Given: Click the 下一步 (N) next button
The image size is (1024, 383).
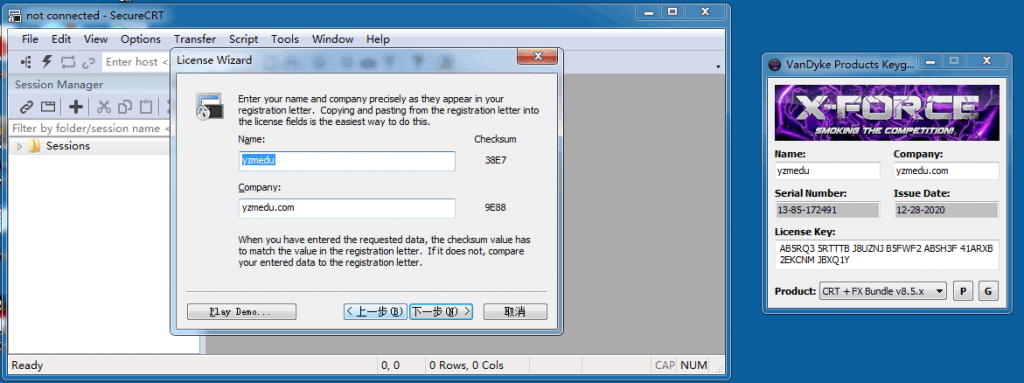Looking at the screenshot, I should pos(441,312).
